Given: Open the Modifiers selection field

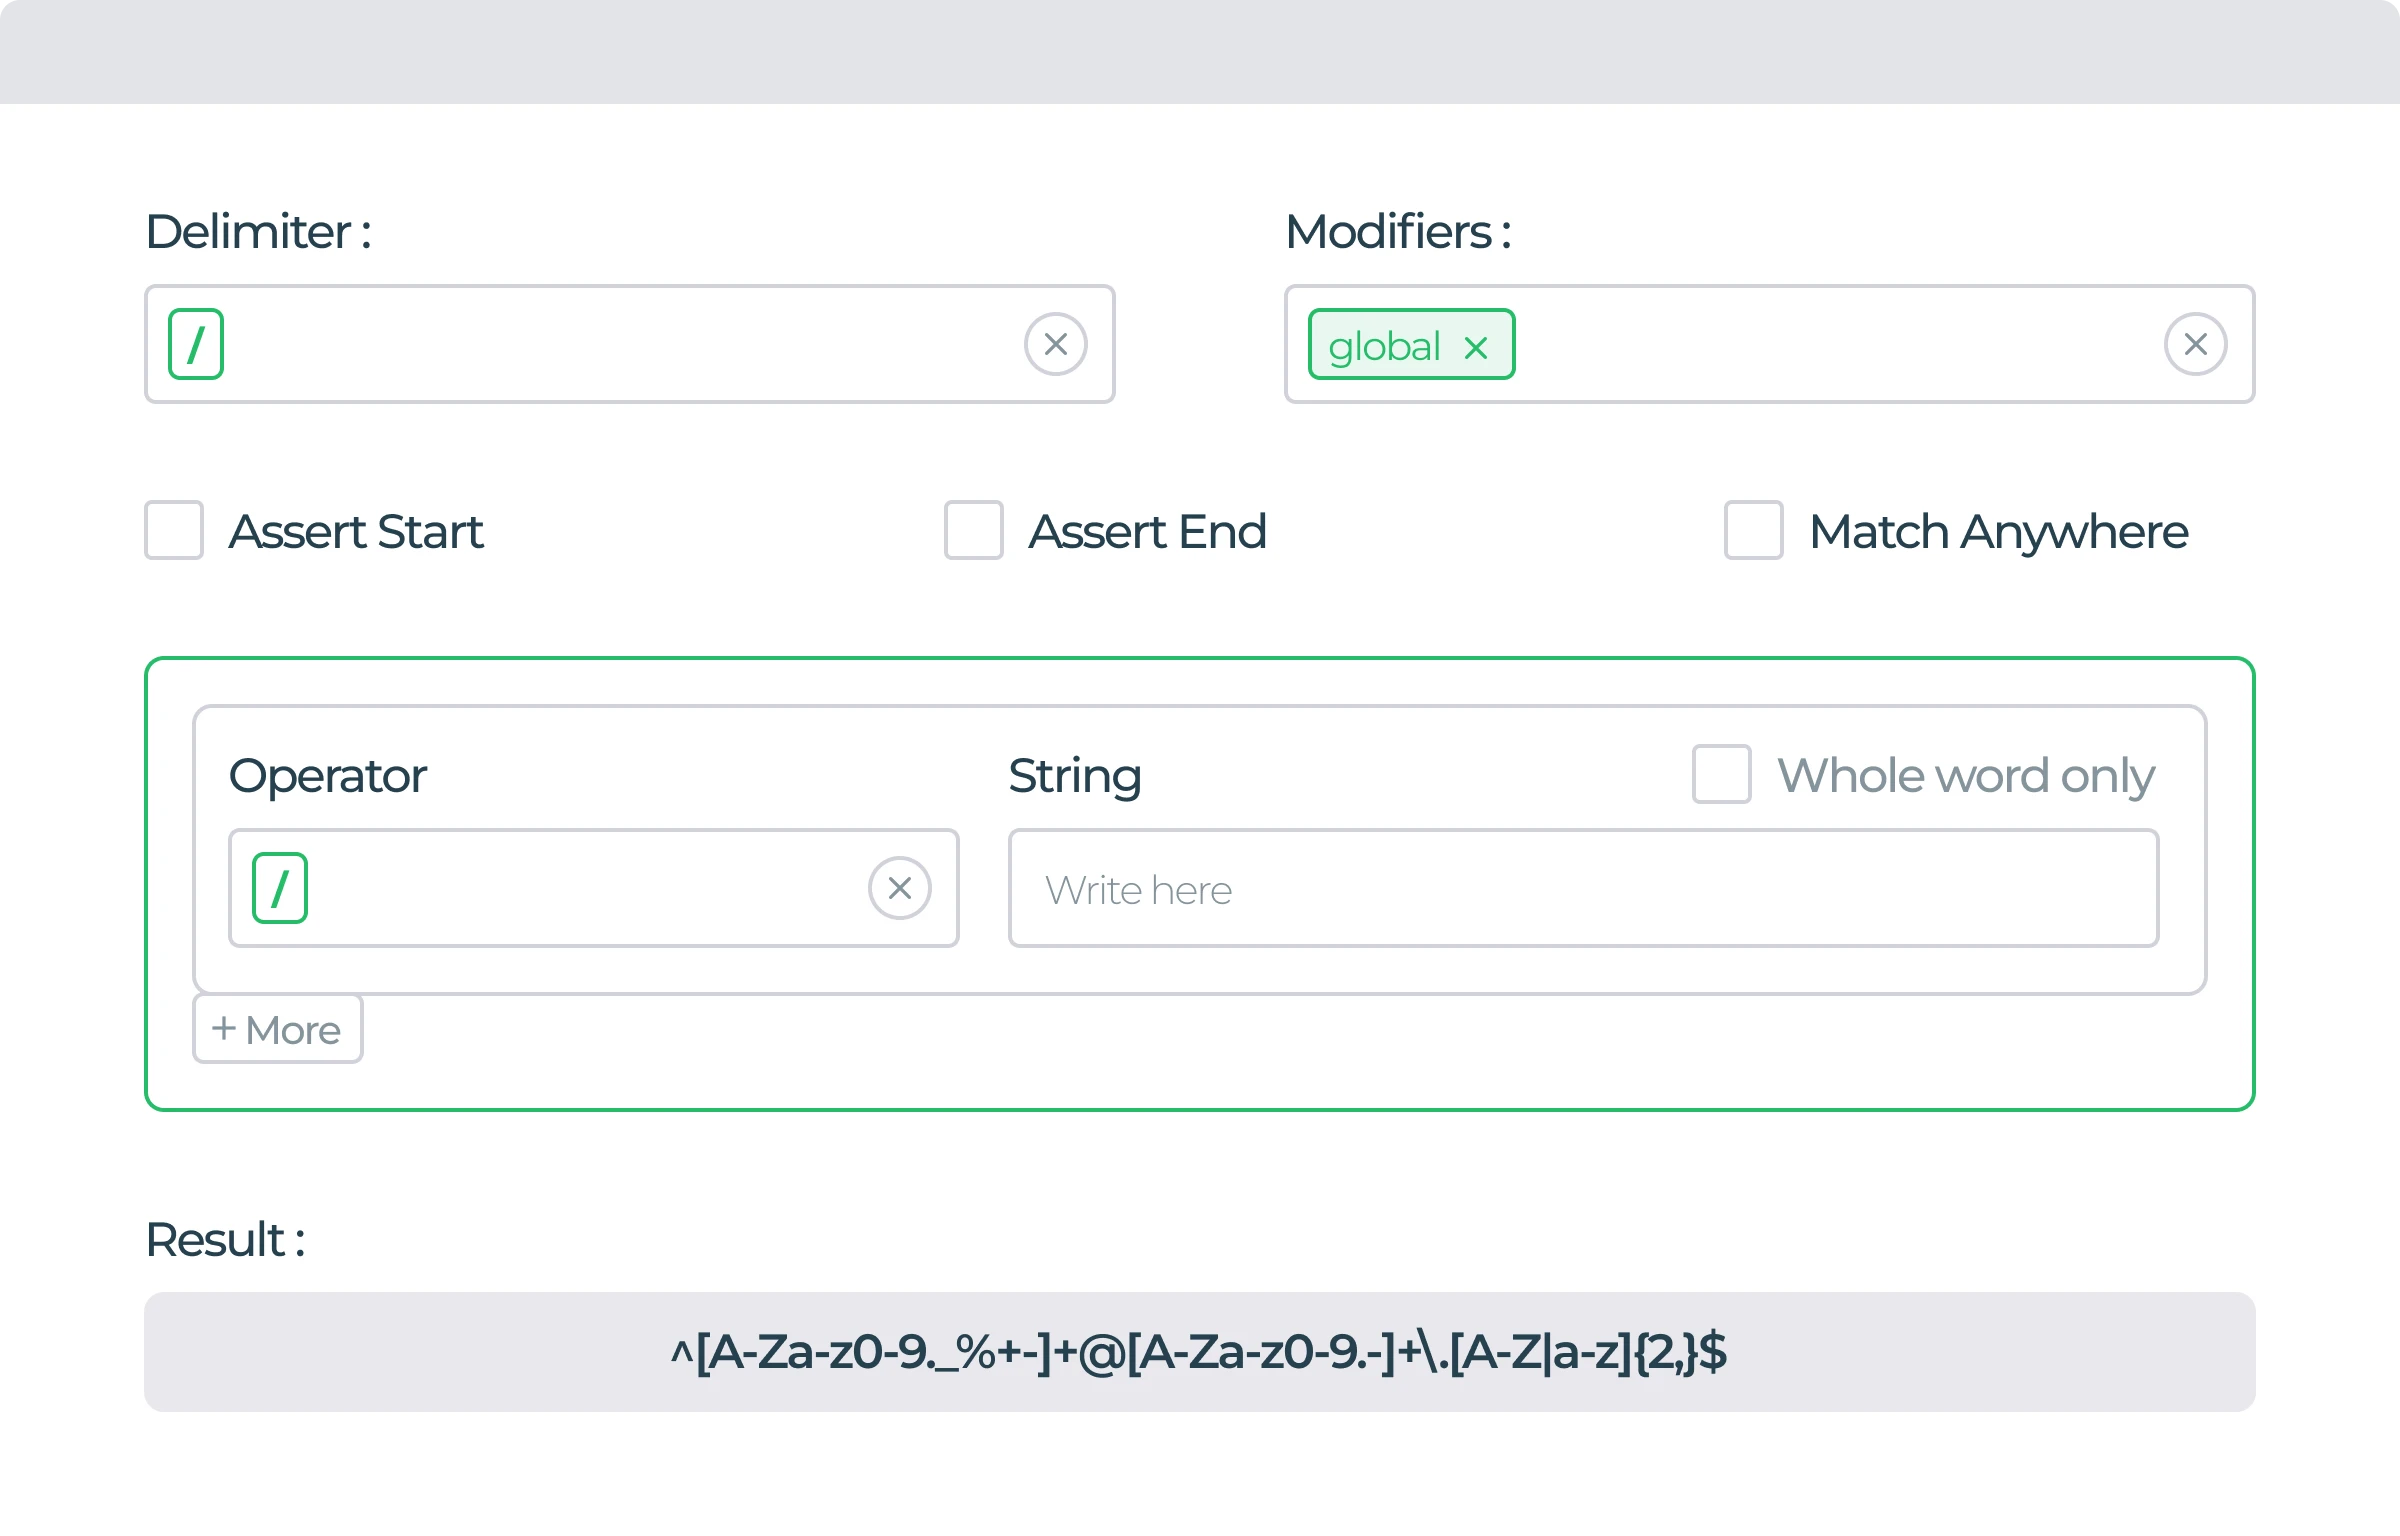Looking at the screenshot, I should [x=1850, y=344].
